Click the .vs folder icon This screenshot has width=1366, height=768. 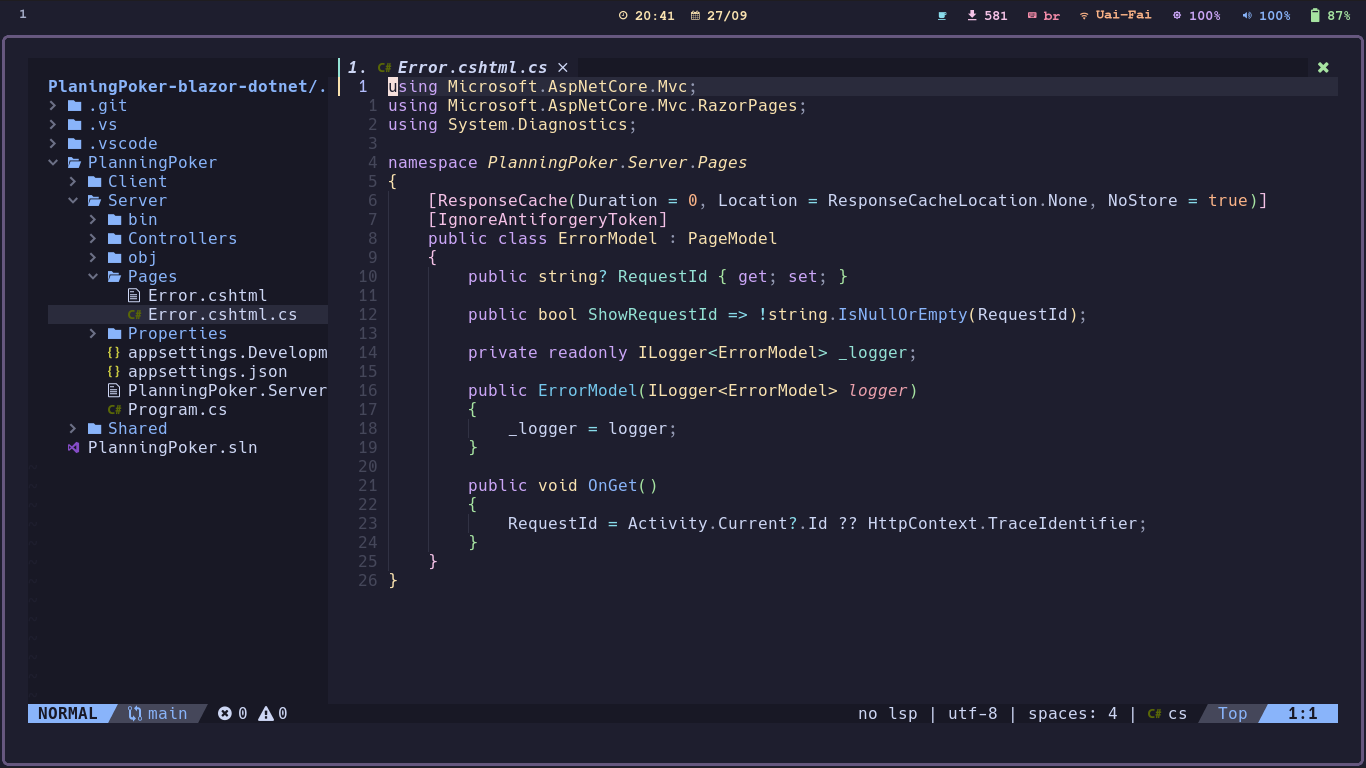pyautogui.click(x=74, y=125)
